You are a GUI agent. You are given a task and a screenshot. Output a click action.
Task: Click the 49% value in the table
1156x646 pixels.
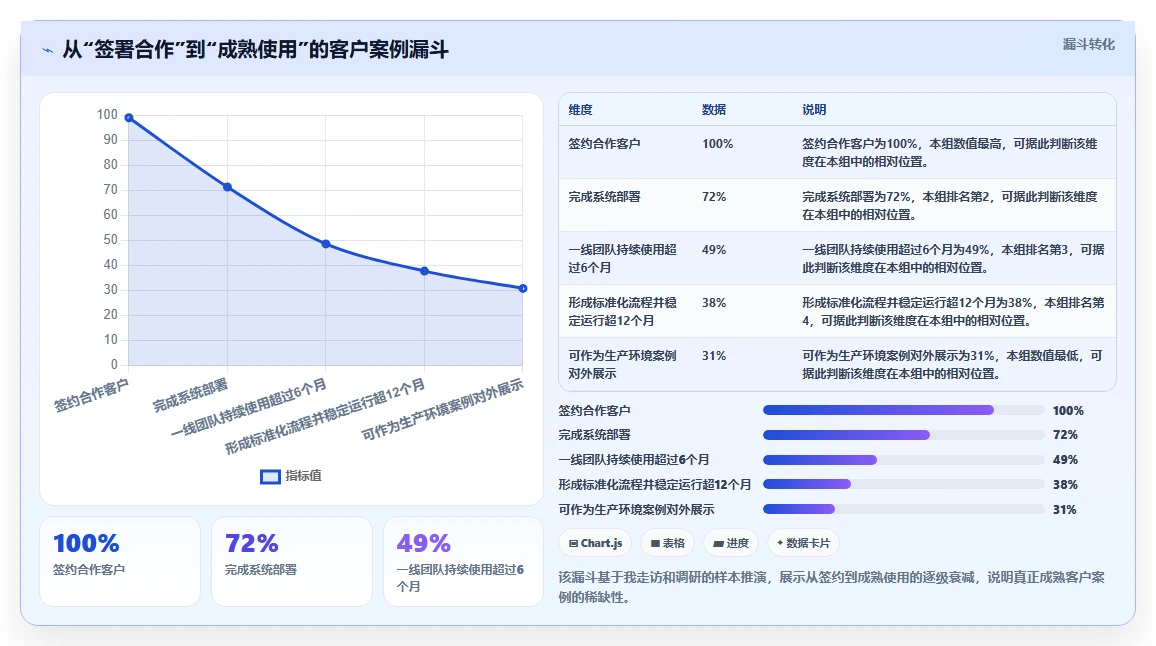(714, 250)
